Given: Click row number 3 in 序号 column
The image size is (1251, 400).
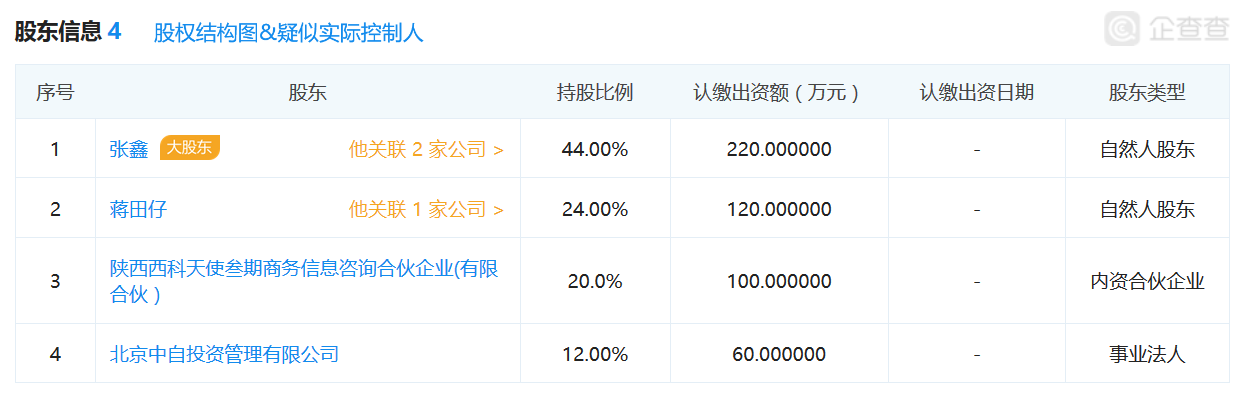Looking at the screenshot, I should 55,282.
